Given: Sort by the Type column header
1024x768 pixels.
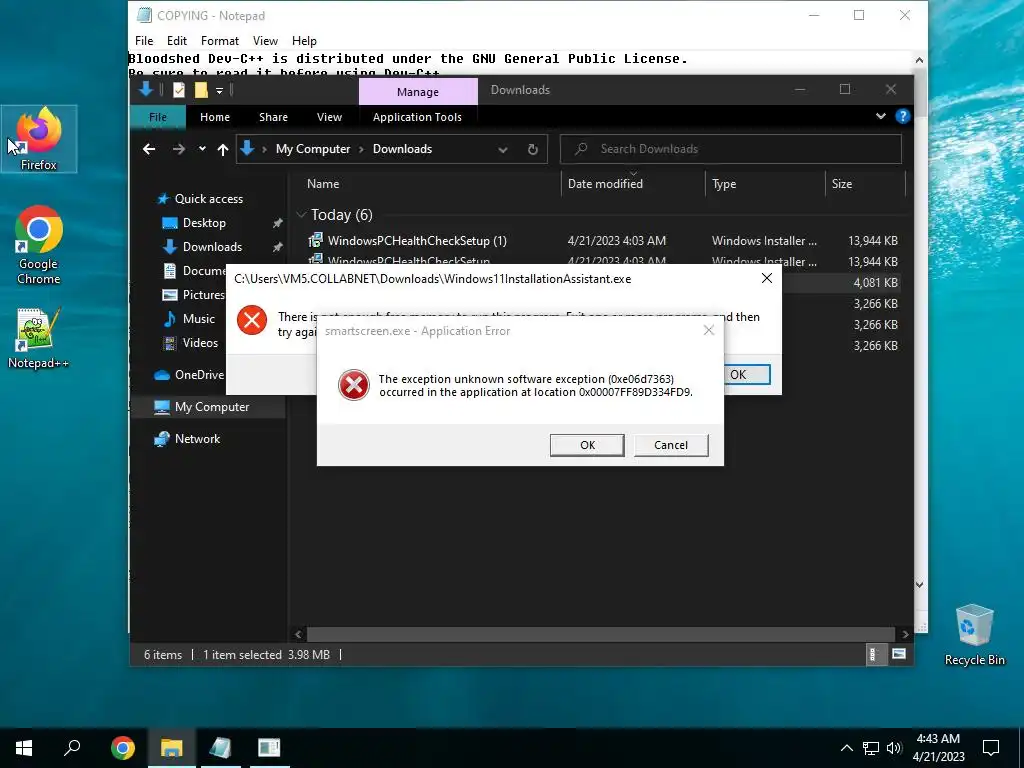Looking at the screenshot, I should 724,184.
